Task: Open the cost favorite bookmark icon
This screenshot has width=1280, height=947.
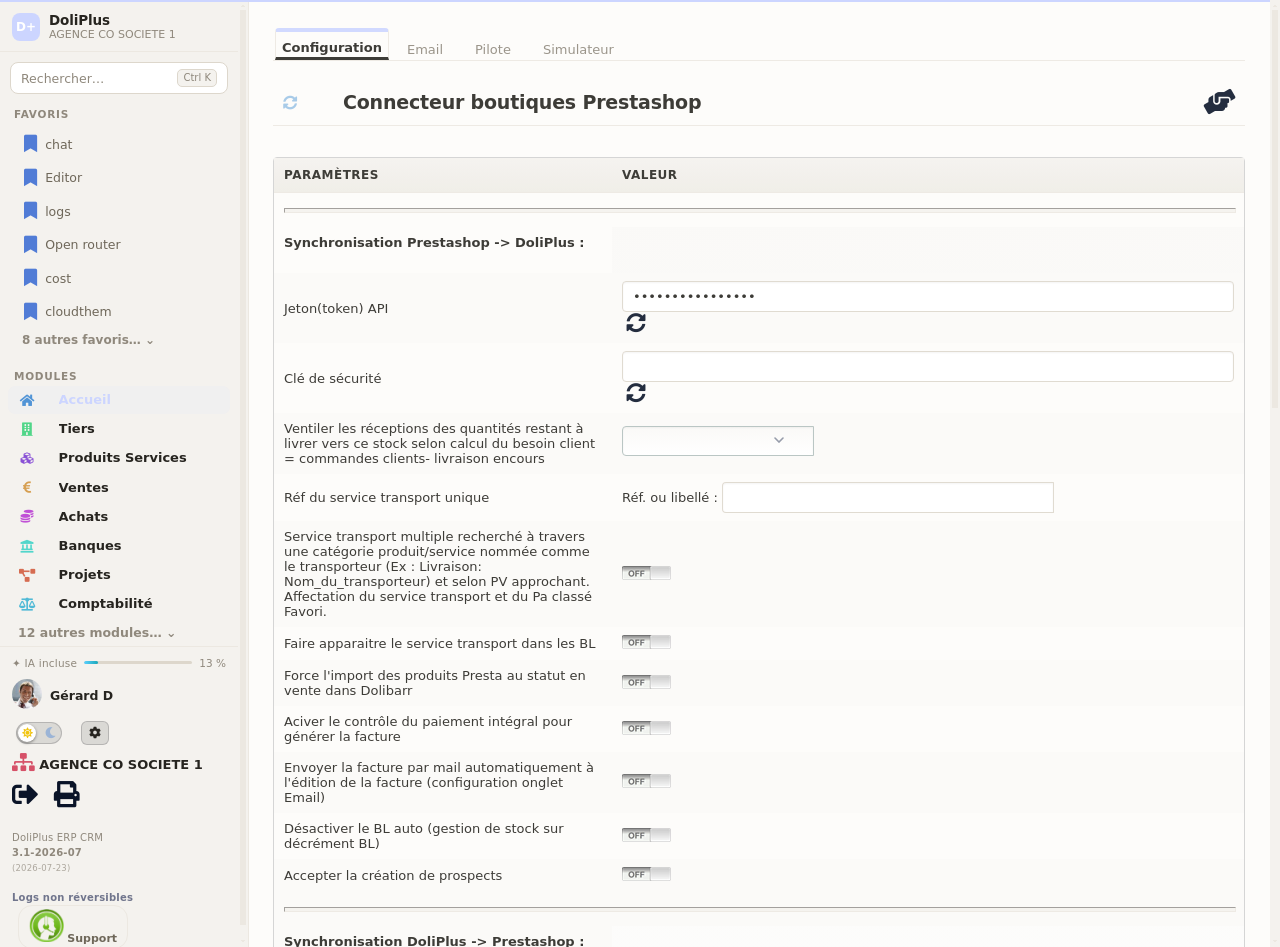Action: 30,278
